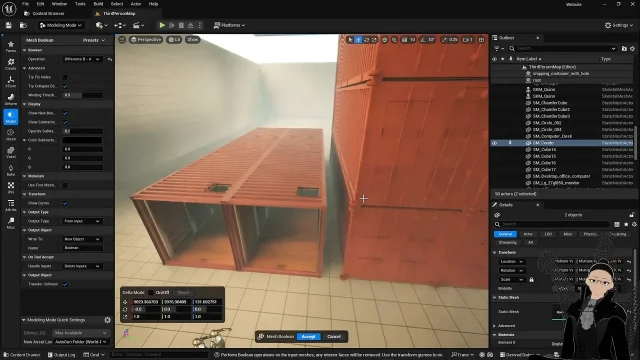Click the Color Subtracted black color swatch

pyautogui.click(x=82, y=140)
